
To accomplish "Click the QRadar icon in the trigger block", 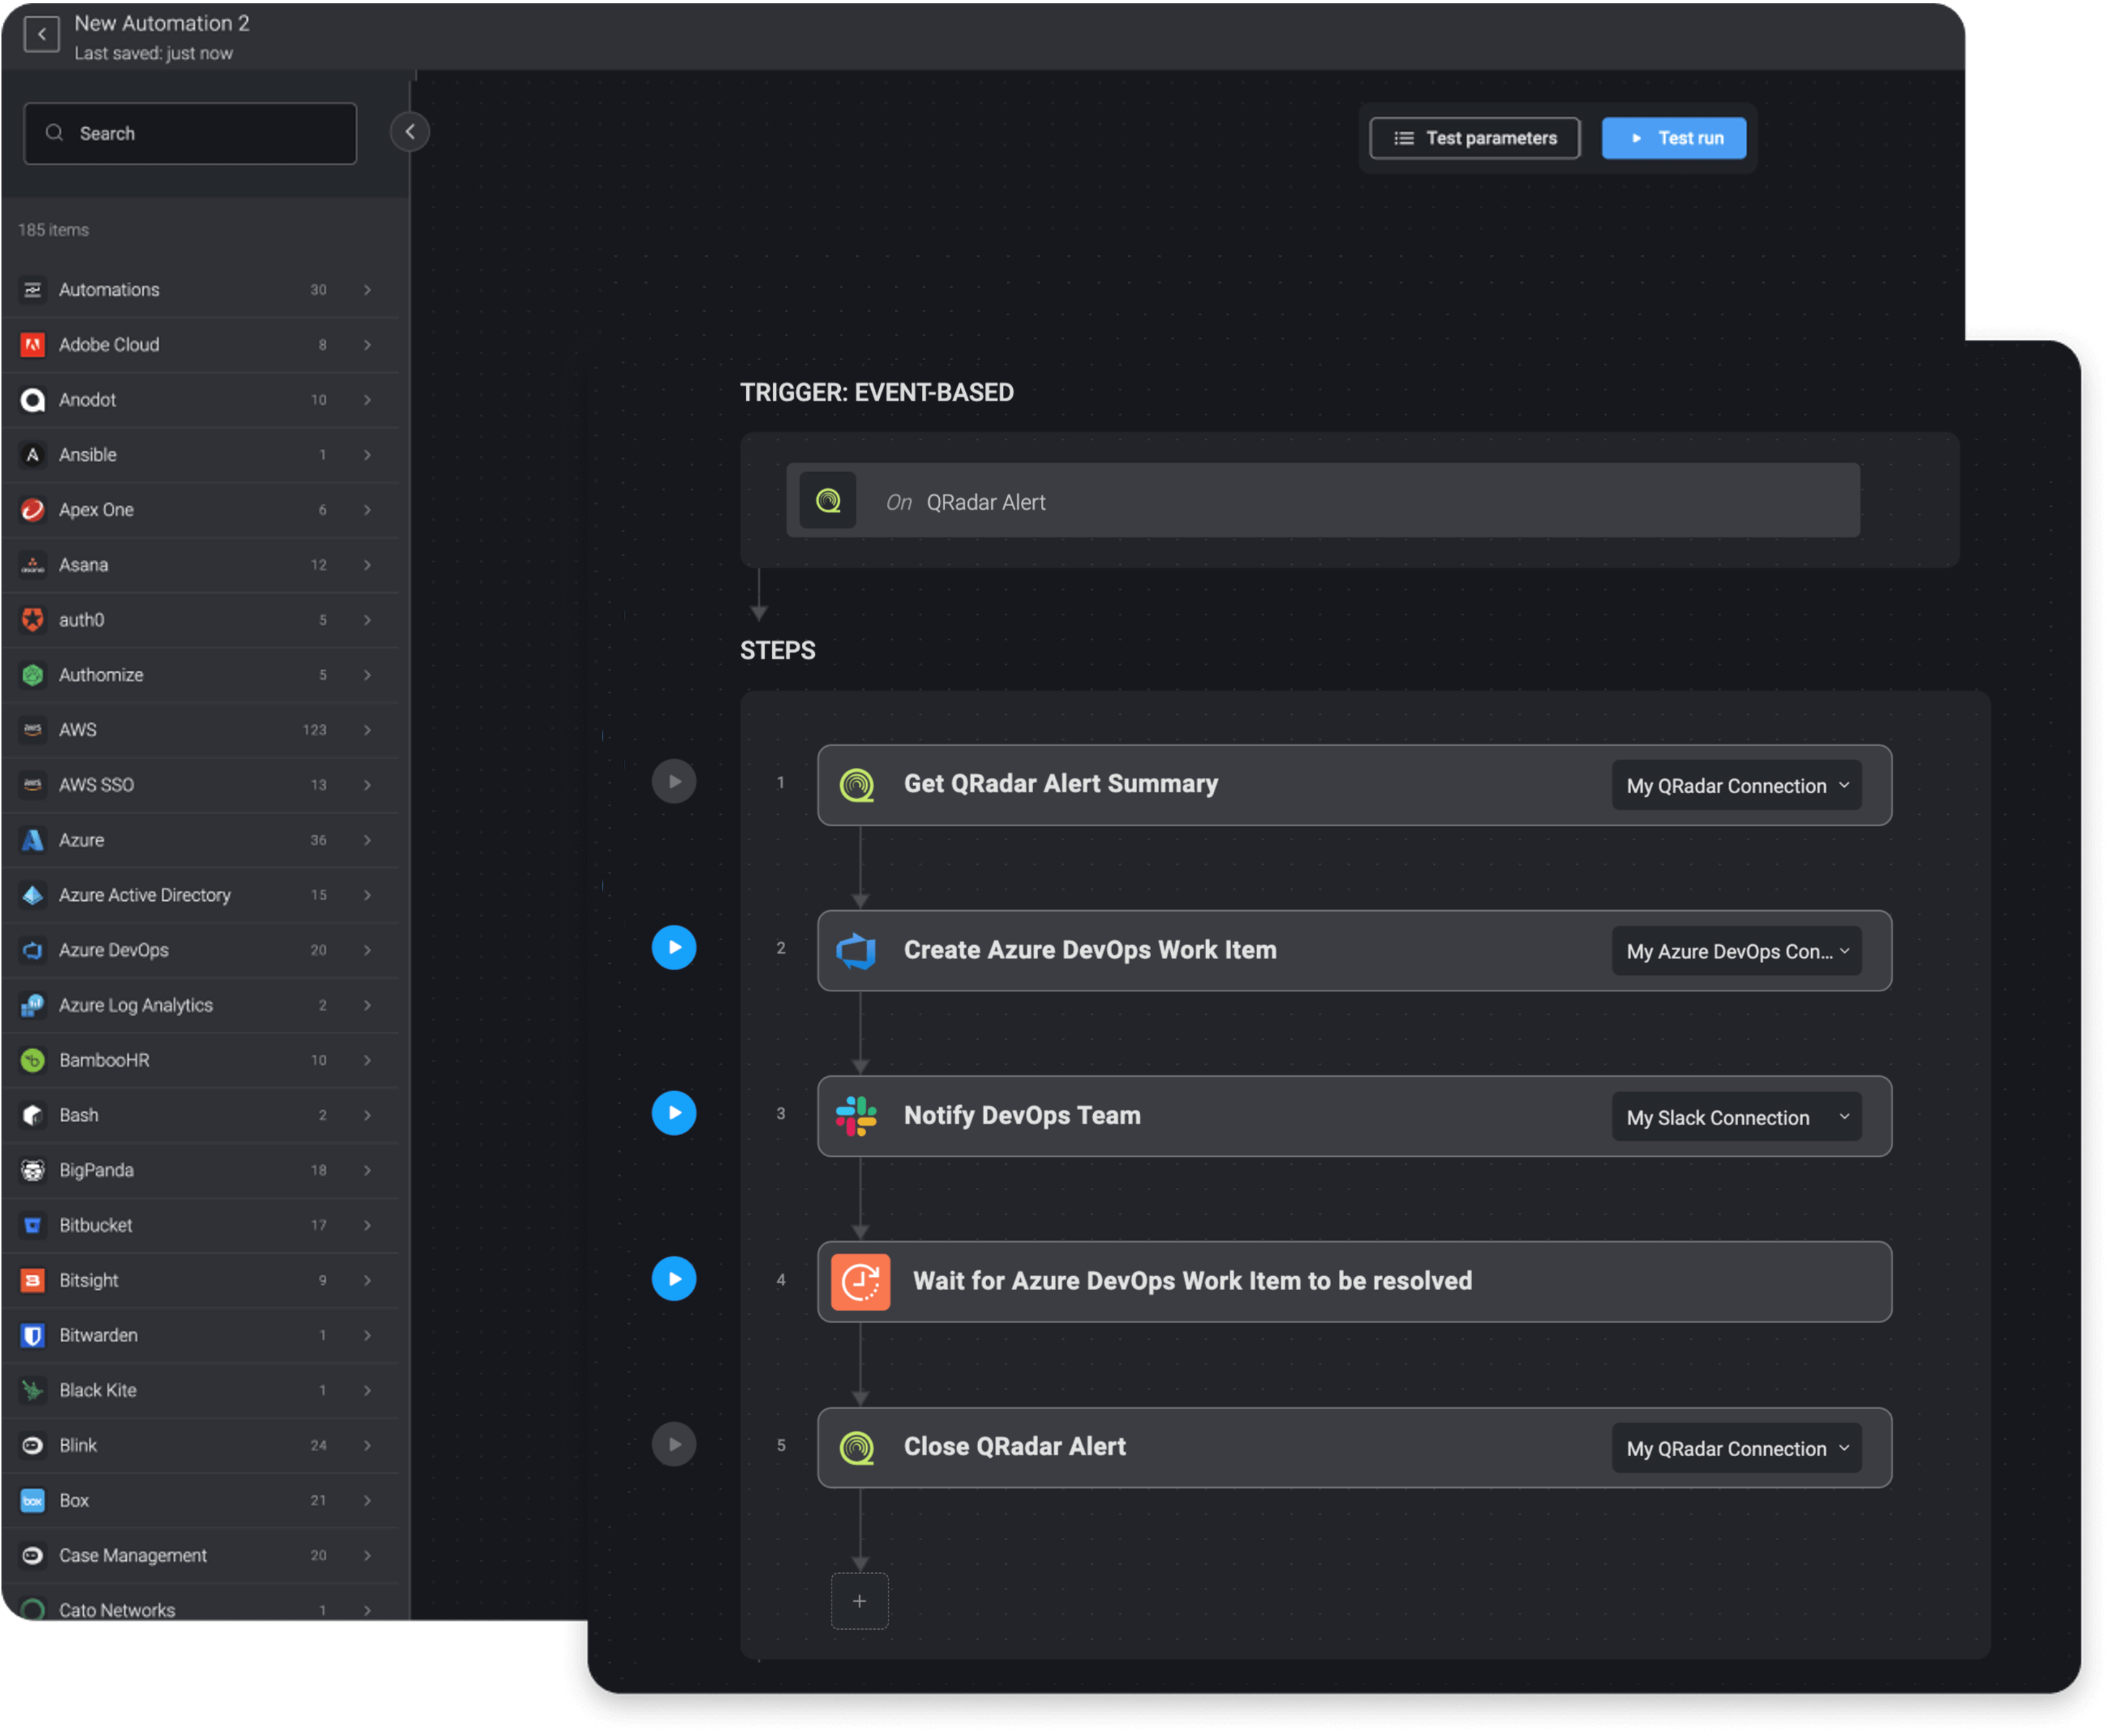I will click(828, 501).
